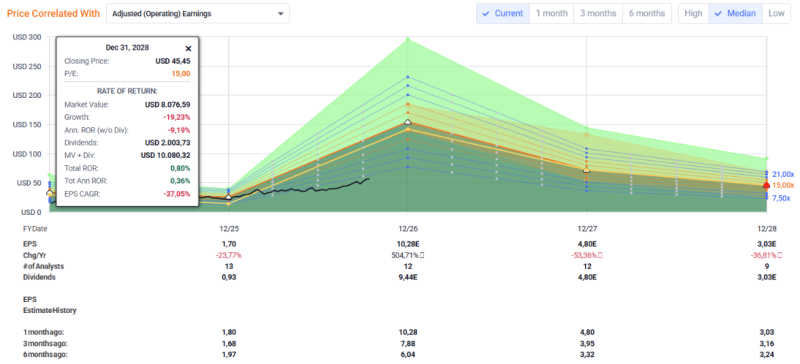Click the 21,00x P/E line label
The image size is (800, 364).
[x=783, y=174]
